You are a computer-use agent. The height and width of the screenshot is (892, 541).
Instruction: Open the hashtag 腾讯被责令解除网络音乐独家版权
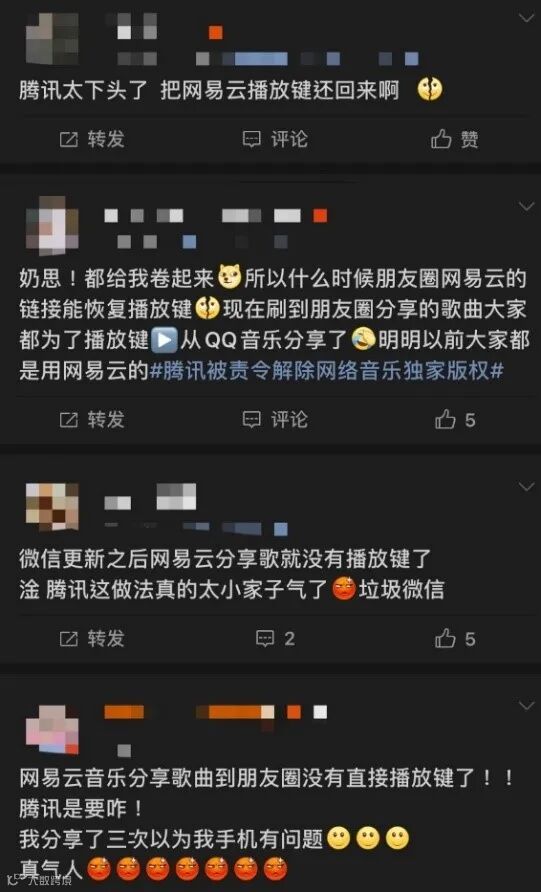pos(327,371)
